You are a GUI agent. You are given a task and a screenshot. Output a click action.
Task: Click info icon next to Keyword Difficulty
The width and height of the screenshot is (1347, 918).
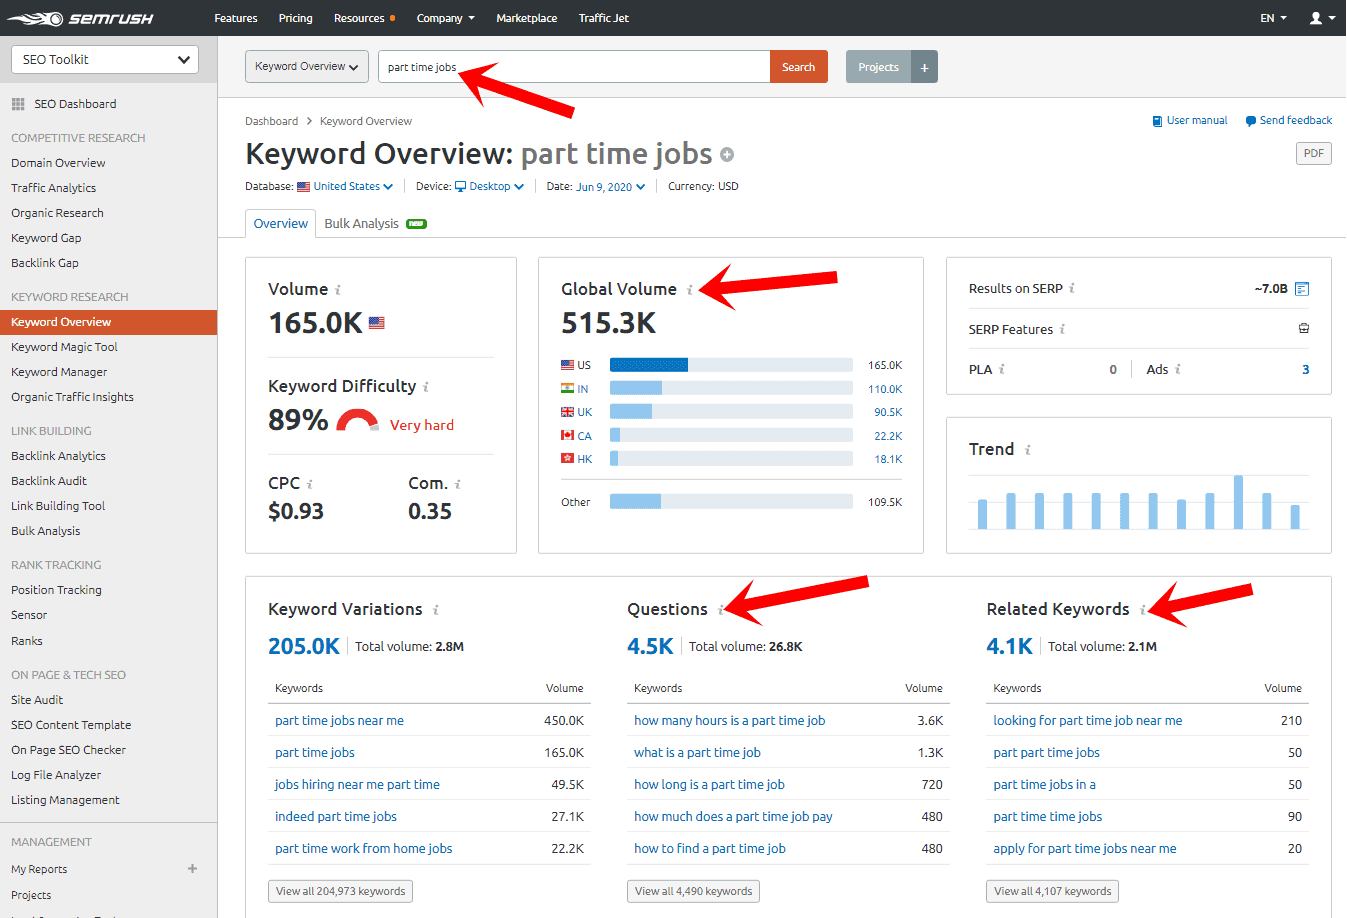pyautogui.click(x=426, y=387)
